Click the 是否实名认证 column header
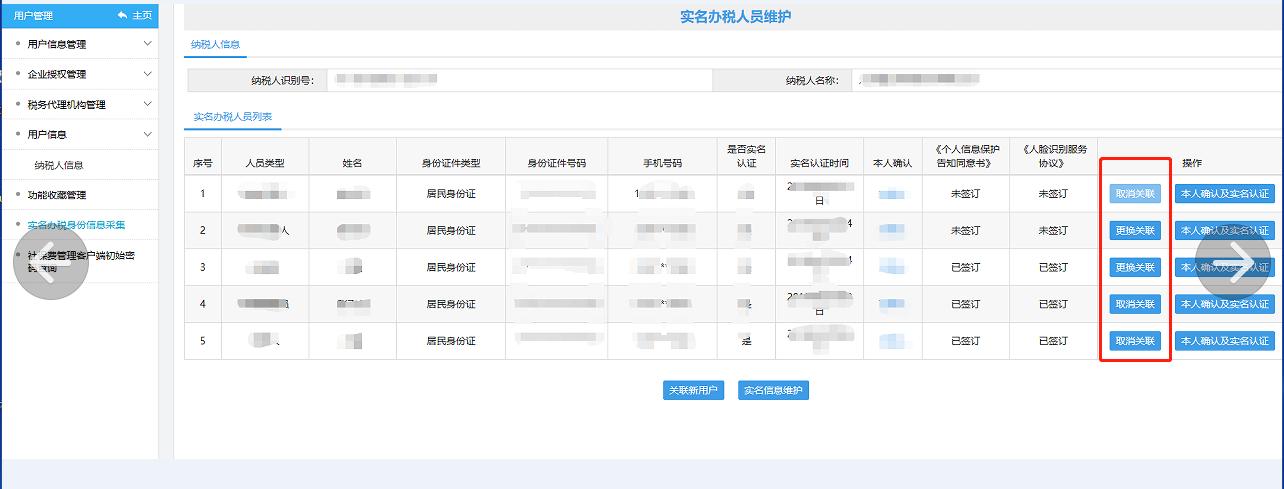This screenshot has height=489, width=1284. 746,156
